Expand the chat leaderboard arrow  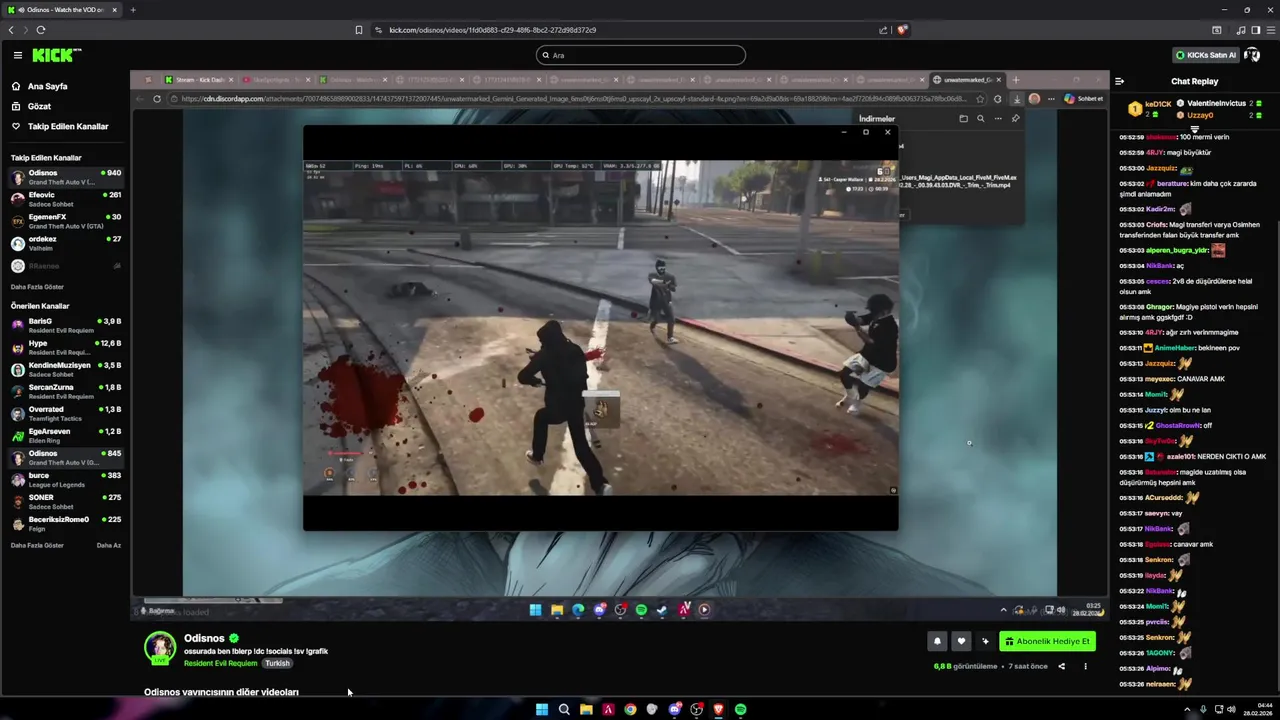click(x=1194, y=129)
